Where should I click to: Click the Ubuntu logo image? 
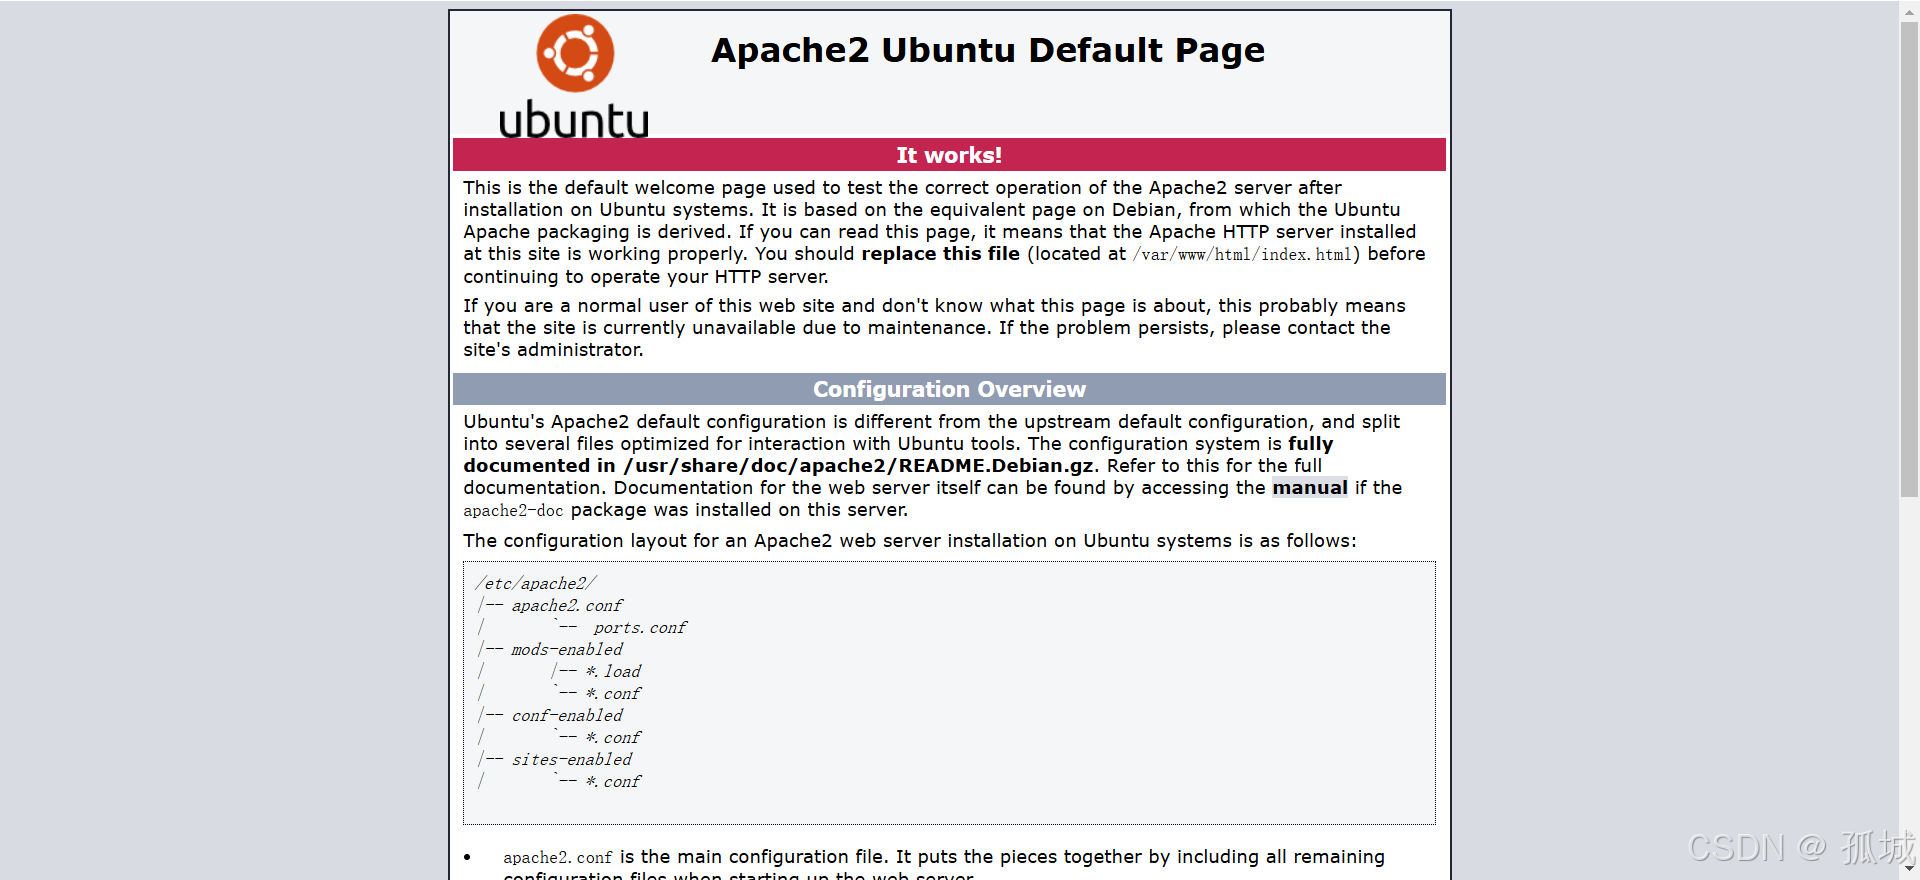click(574, 76)
